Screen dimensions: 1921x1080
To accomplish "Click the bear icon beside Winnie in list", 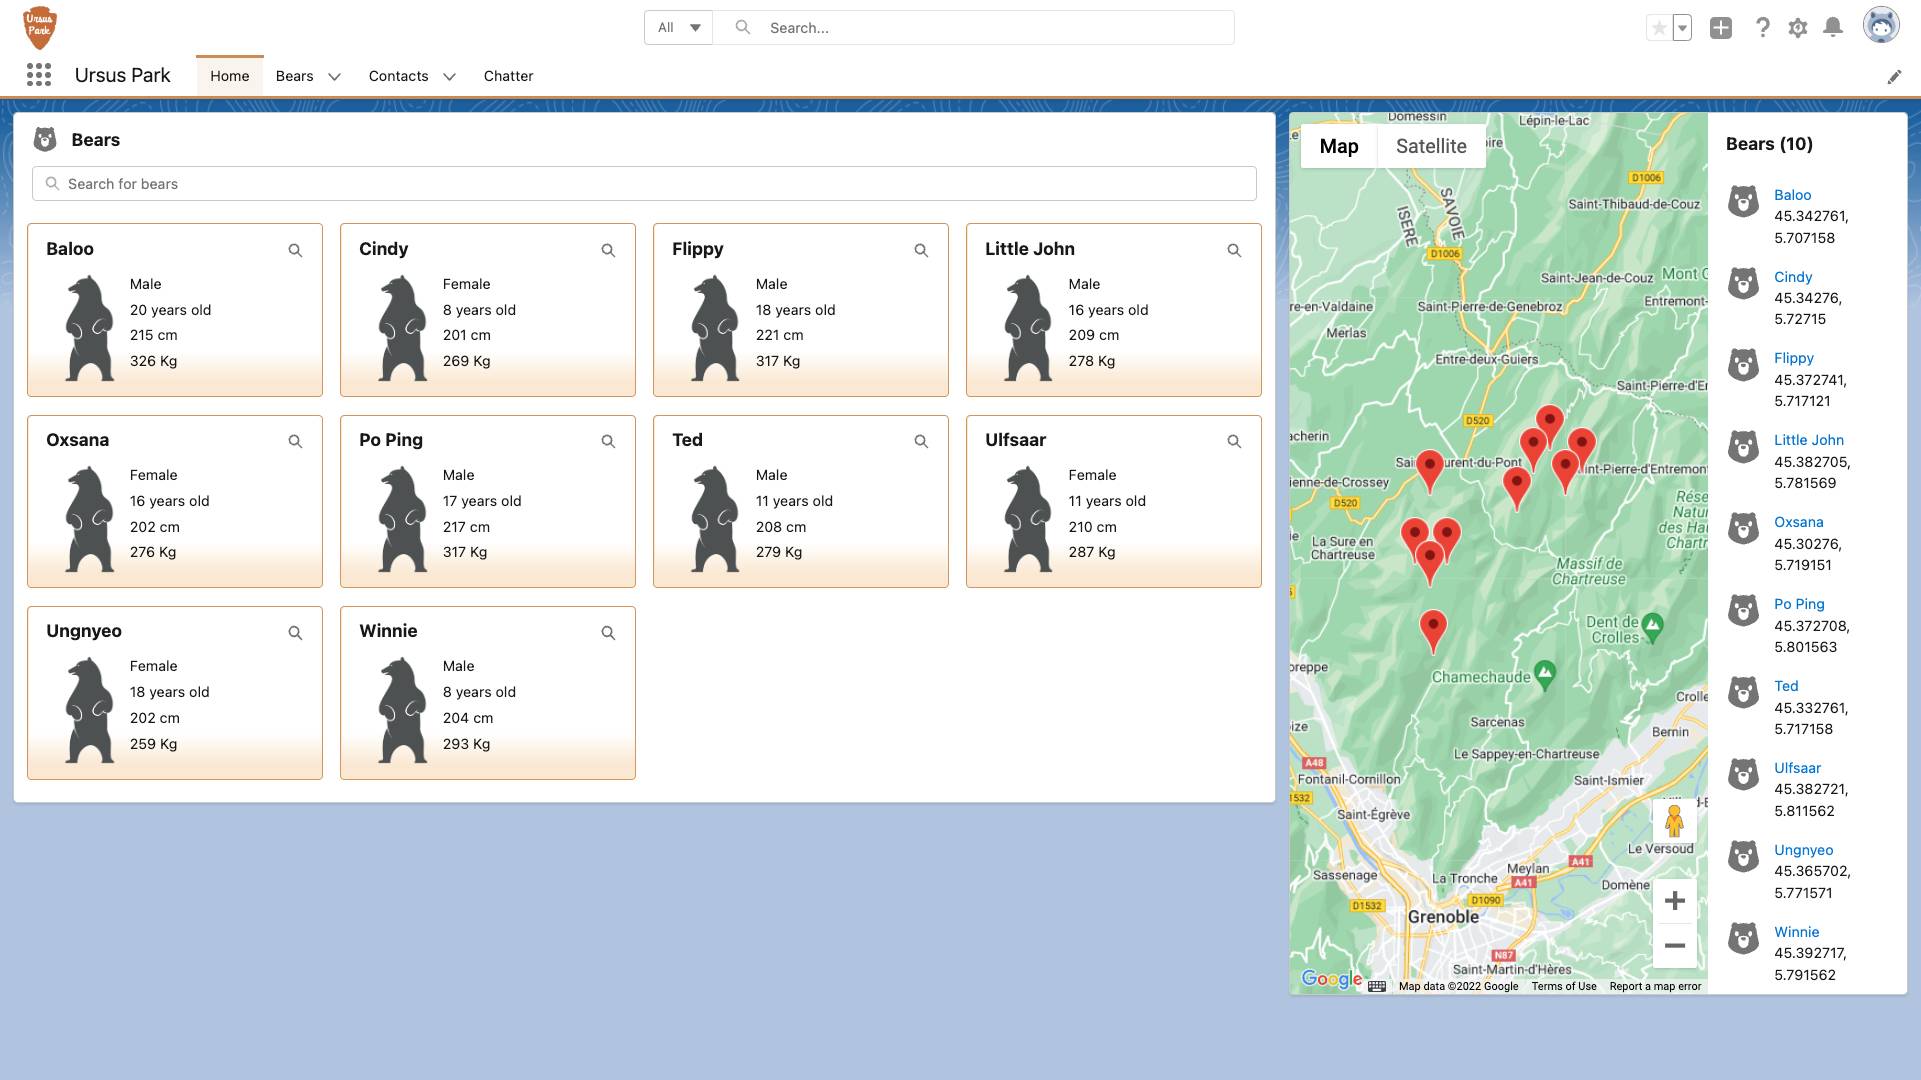I will click(1744, 938).
